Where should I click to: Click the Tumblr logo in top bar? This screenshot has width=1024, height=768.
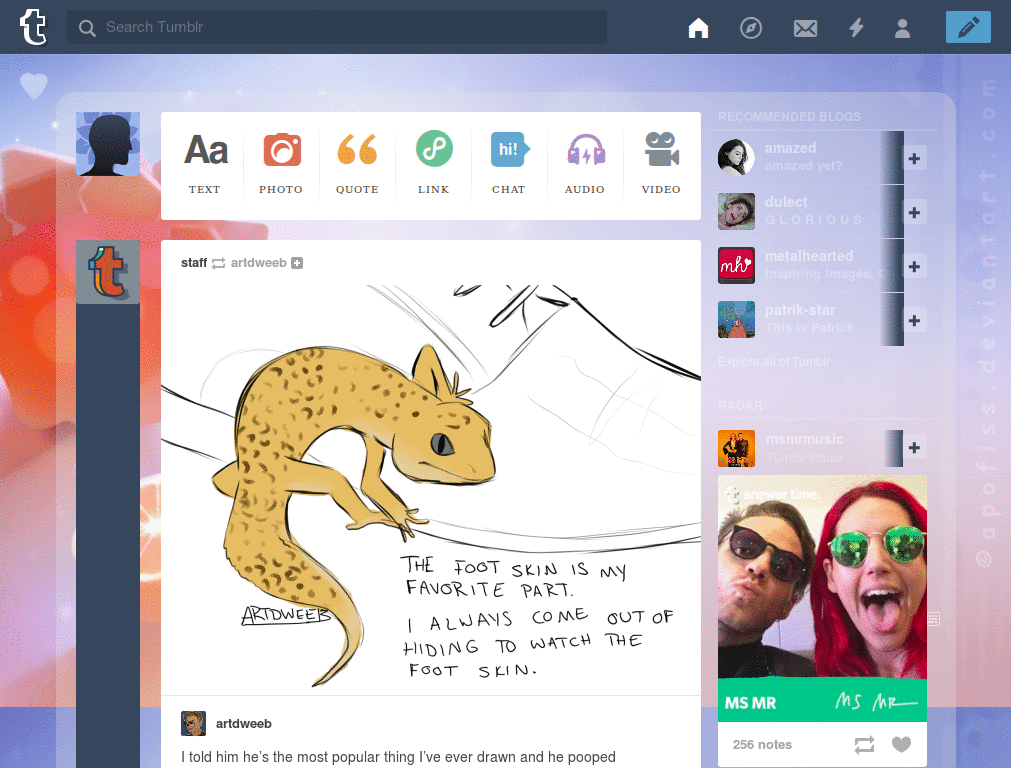(33, 27)
